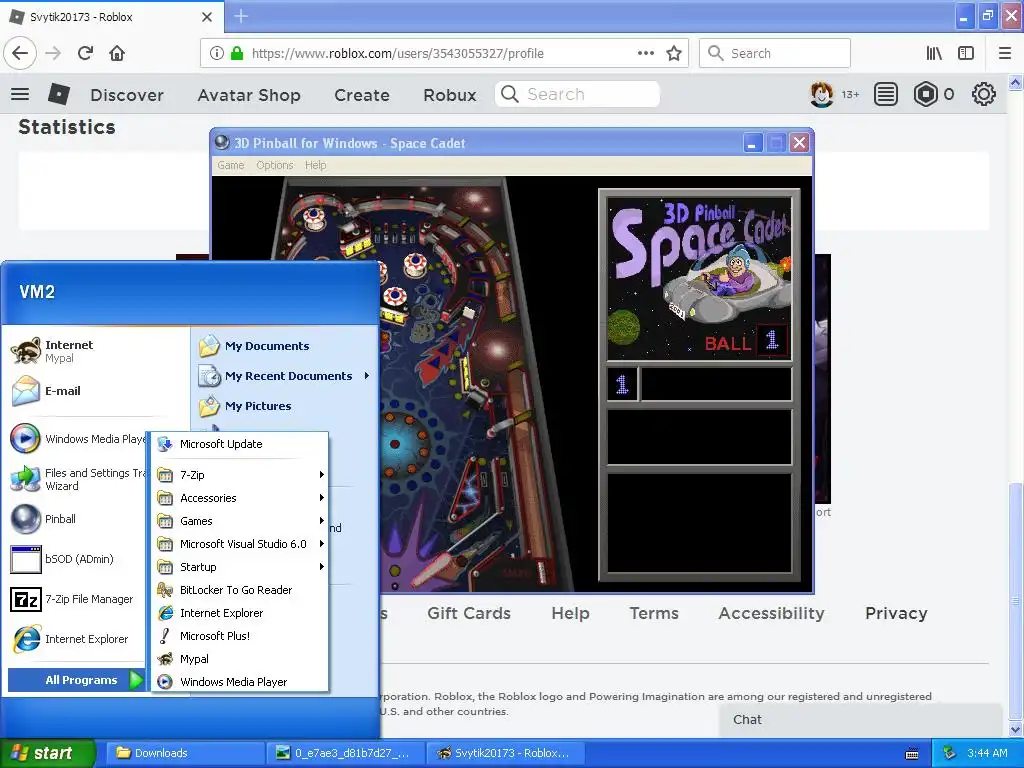
Task: Launch Mypal from All Programs list
Action: coord(240,659)
